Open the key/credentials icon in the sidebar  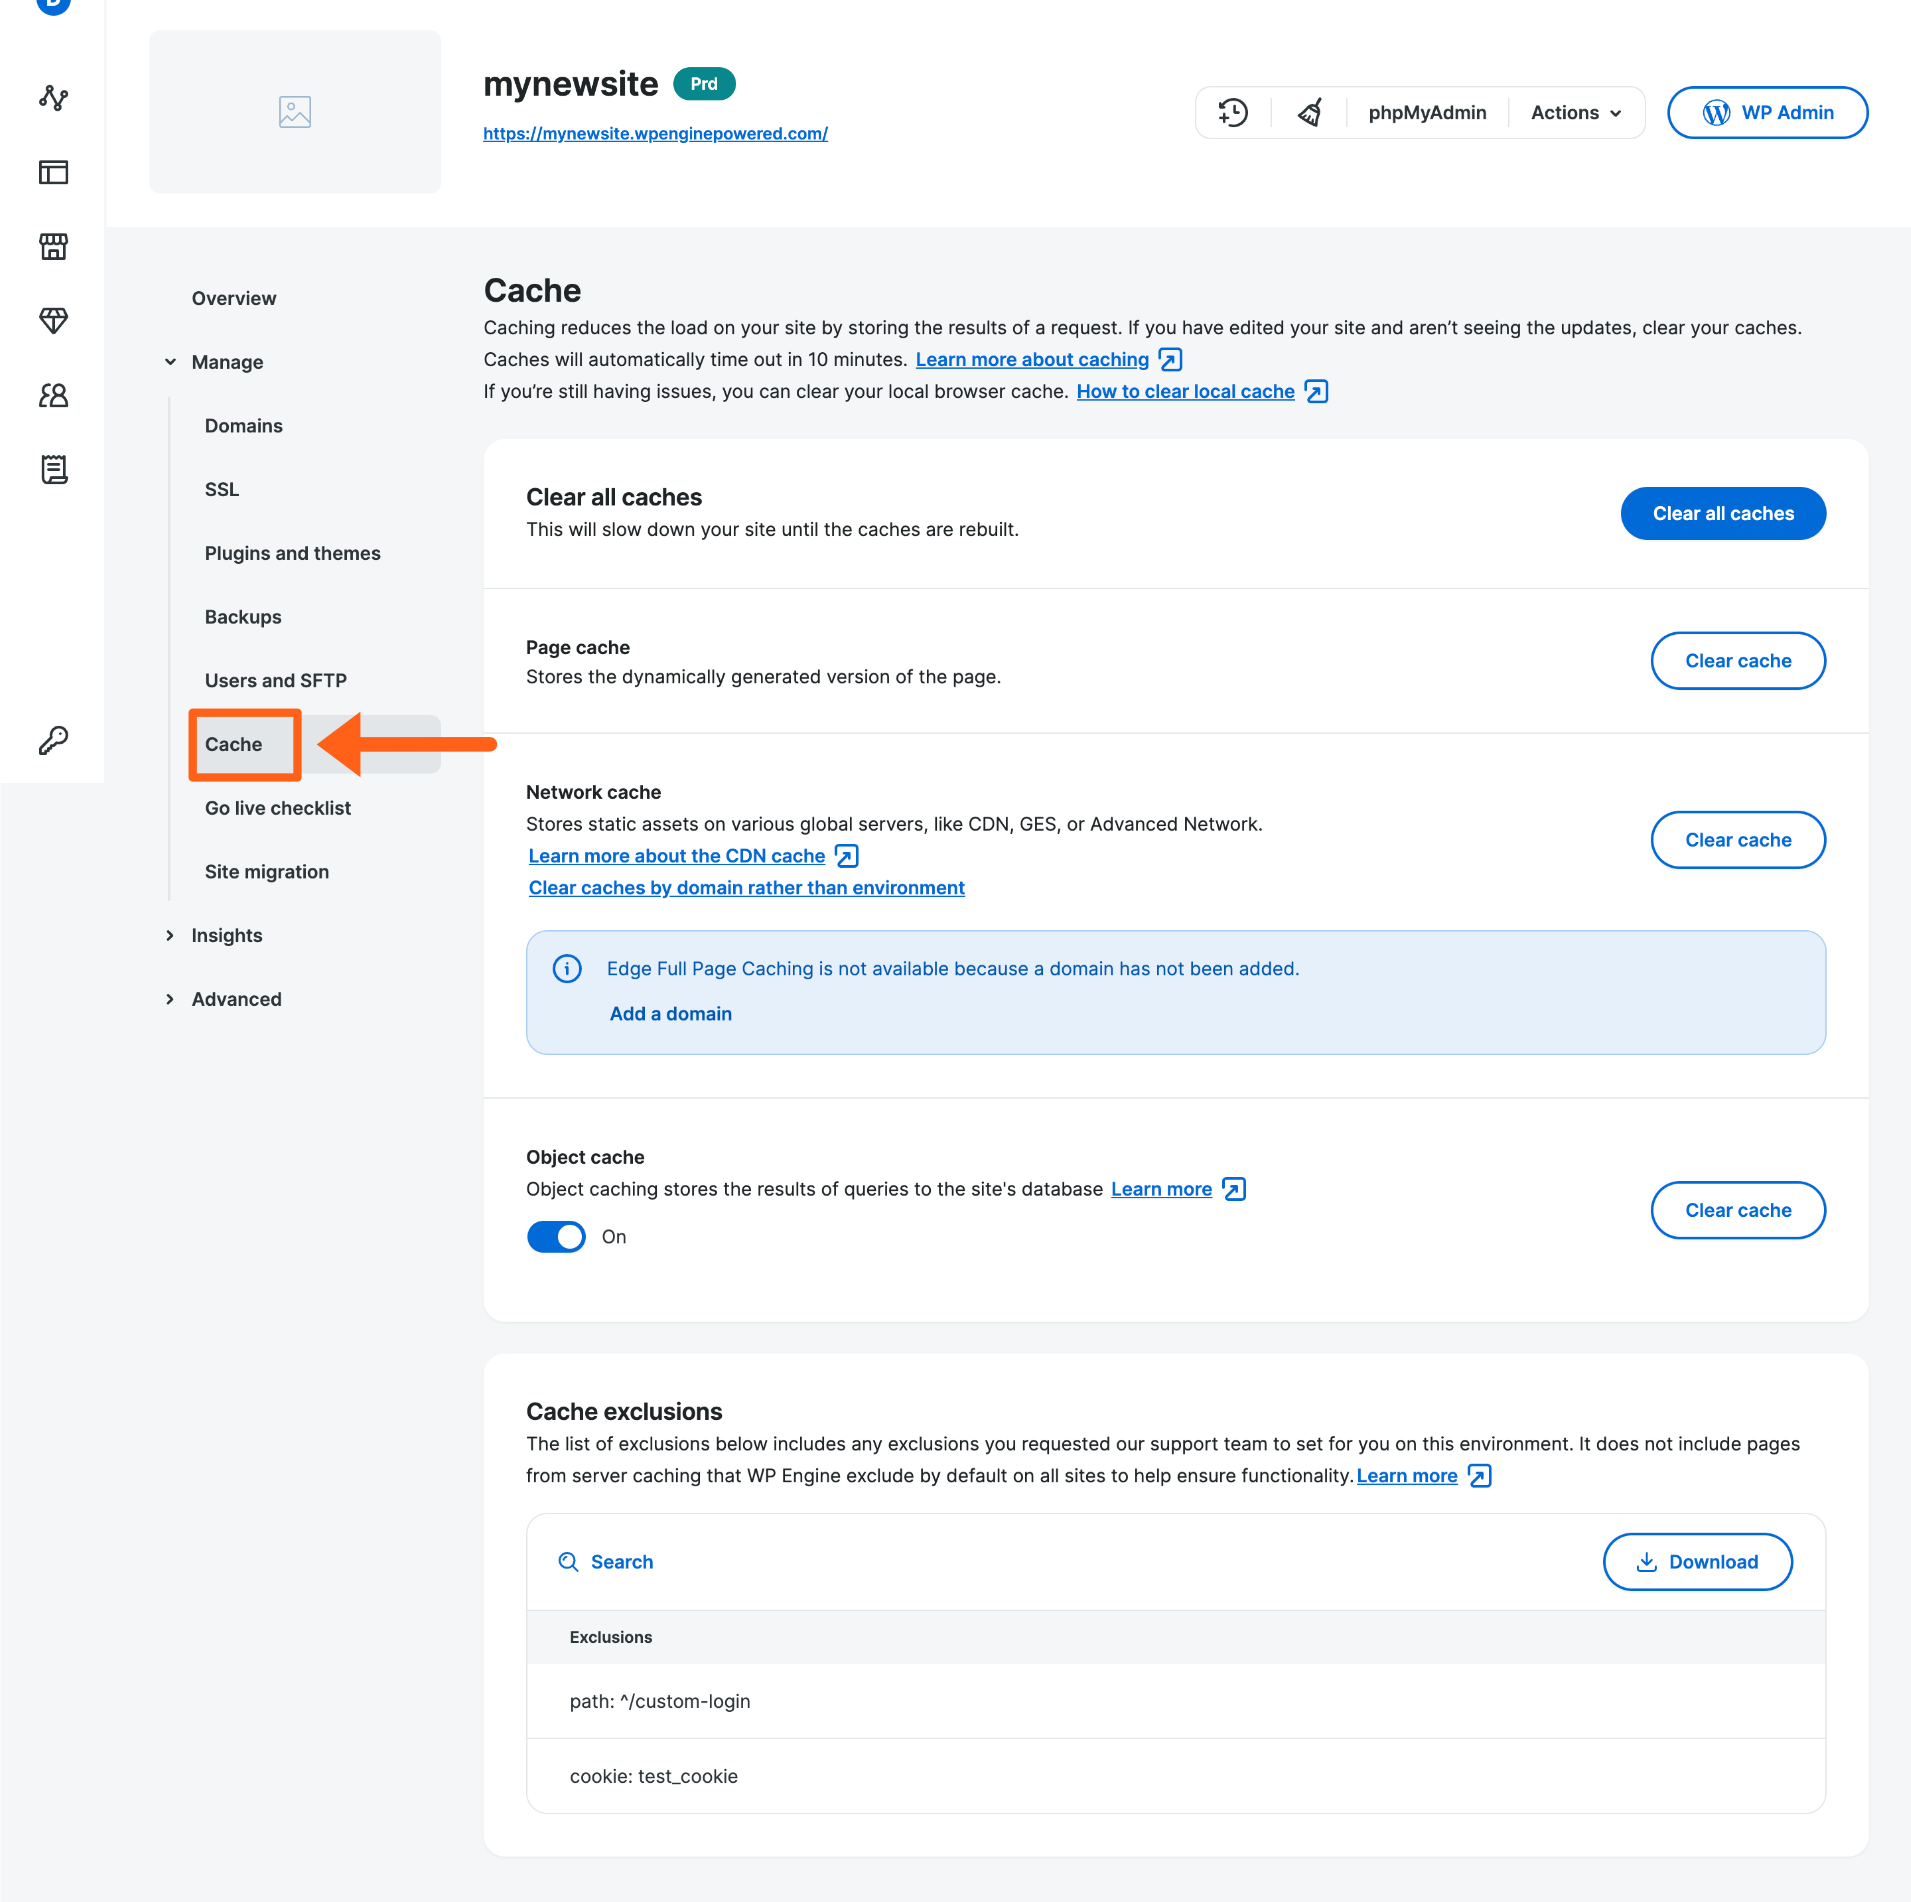click(53, 741)
